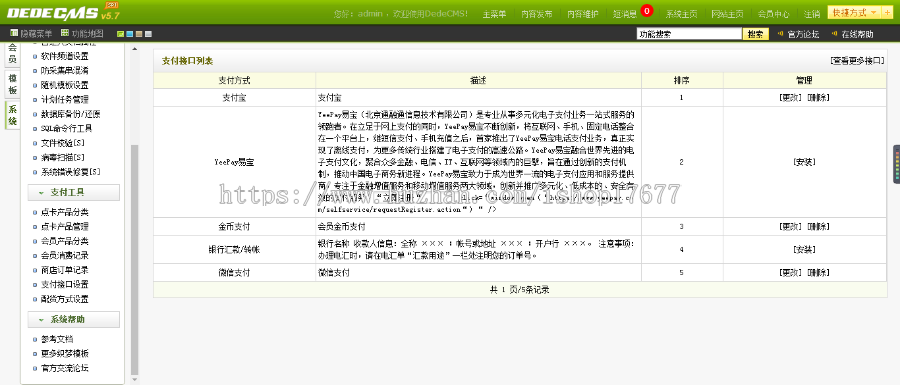900x385 pixels.
Task: Open 文件校验[S] in the sidebar
Action: tap(63, 143)
